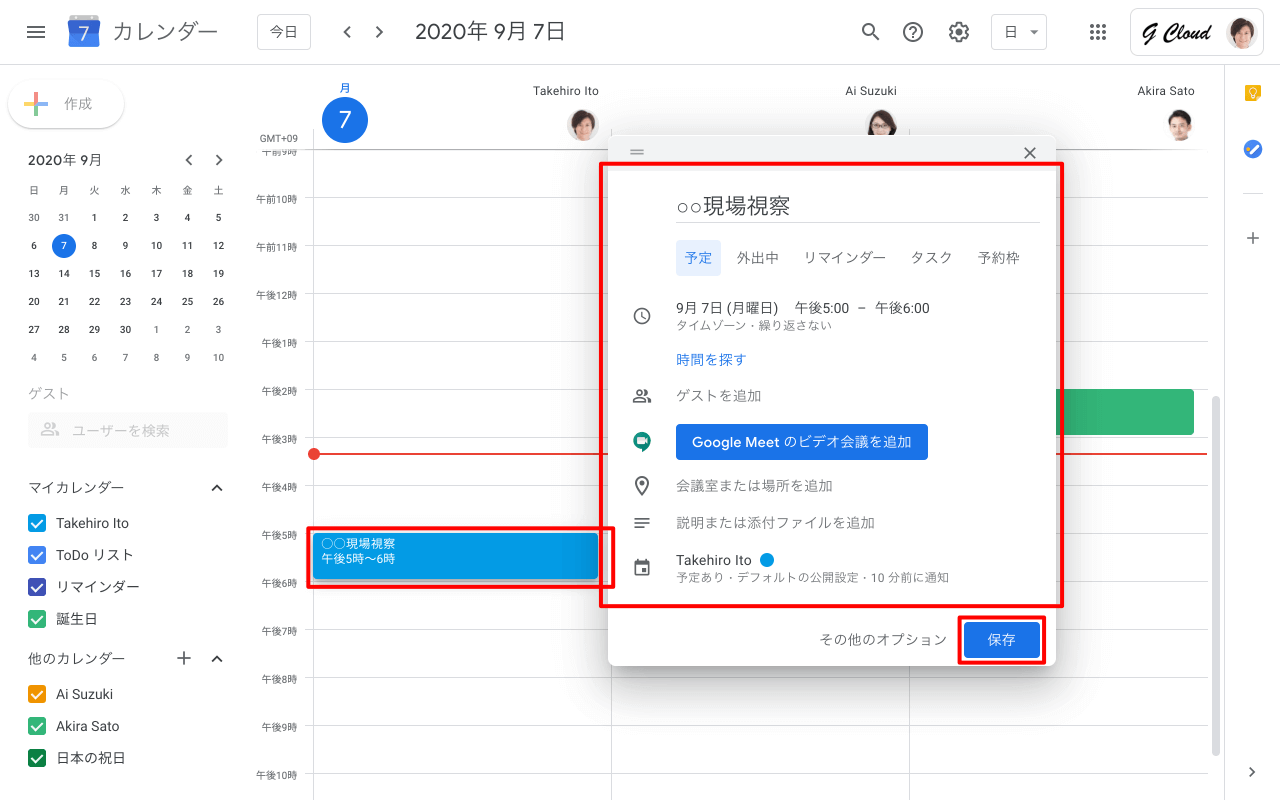Toggle the Akira Sato calendar checkbox

point(37,726)
